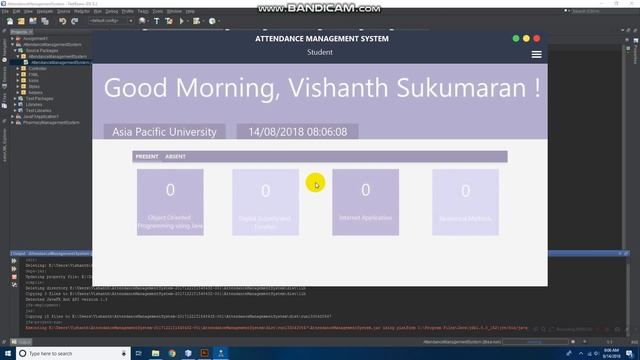Open Task View on the taskbar

point(138,353)
